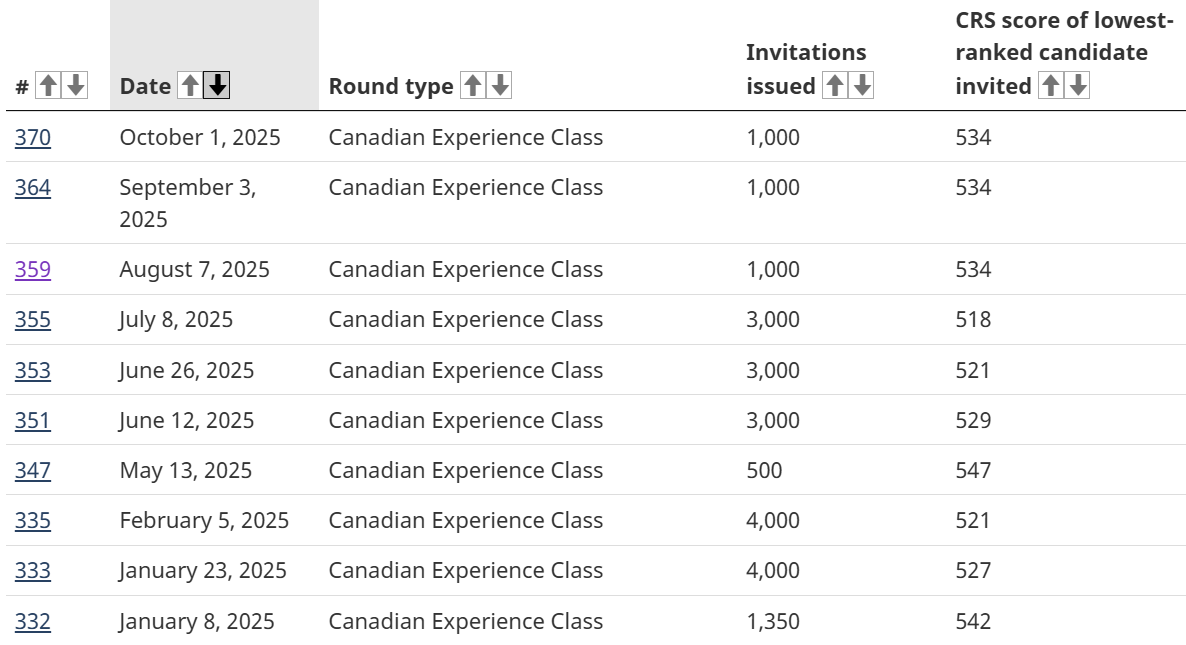This screenshot has height=645, width=1186.
Task: Follow the visited round 359 link
Action: [x=33, y=270]
